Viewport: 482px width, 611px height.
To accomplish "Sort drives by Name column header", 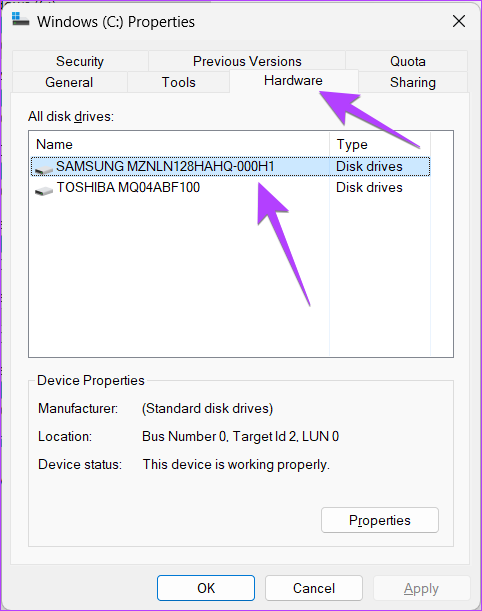I will click(179, 144).
